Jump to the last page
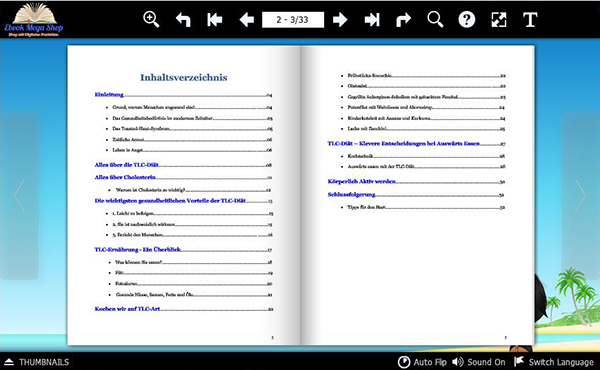 click(x=372, y=20)
